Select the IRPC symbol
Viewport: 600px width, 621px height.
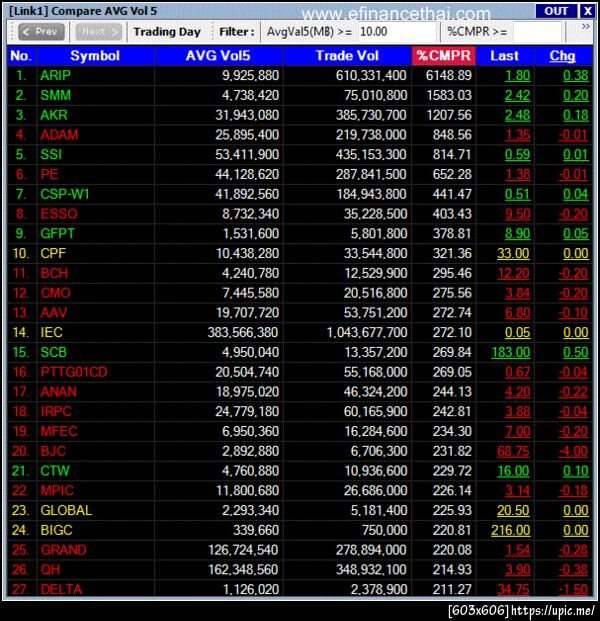pyautogui.click(x=56, y=411)
